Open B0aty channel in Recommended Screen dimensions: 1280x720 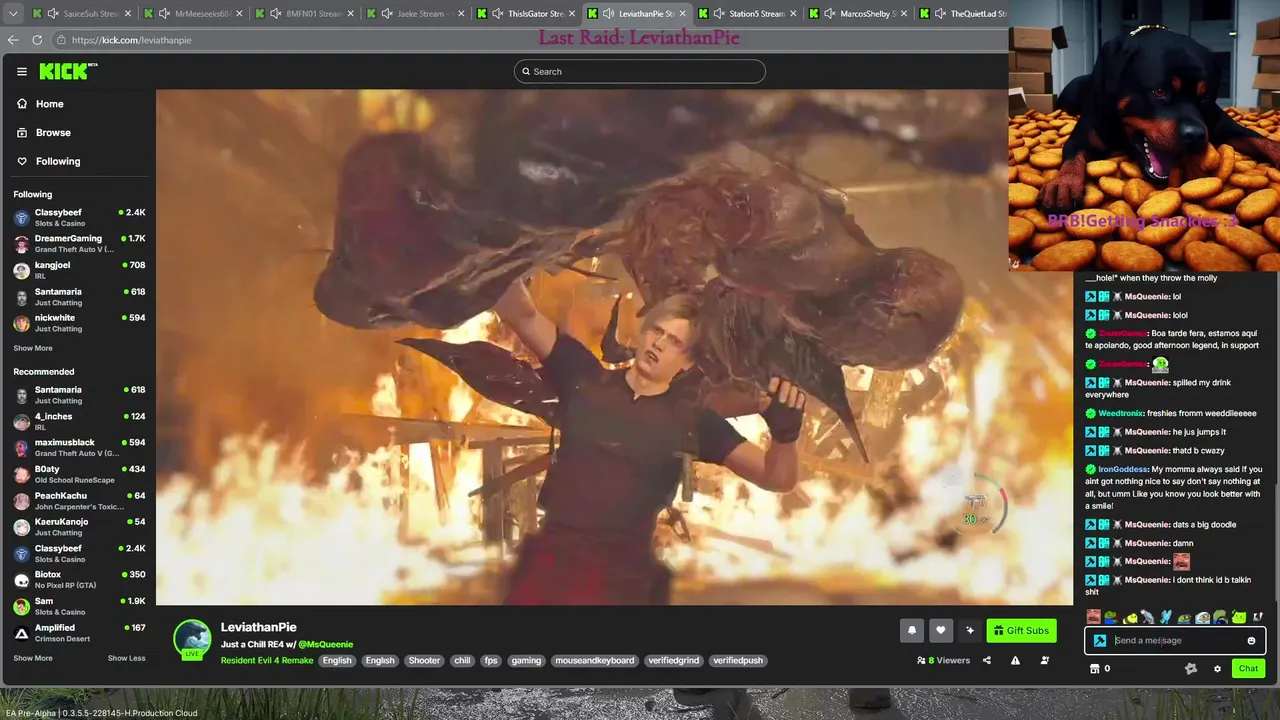(x=80, y=474)
